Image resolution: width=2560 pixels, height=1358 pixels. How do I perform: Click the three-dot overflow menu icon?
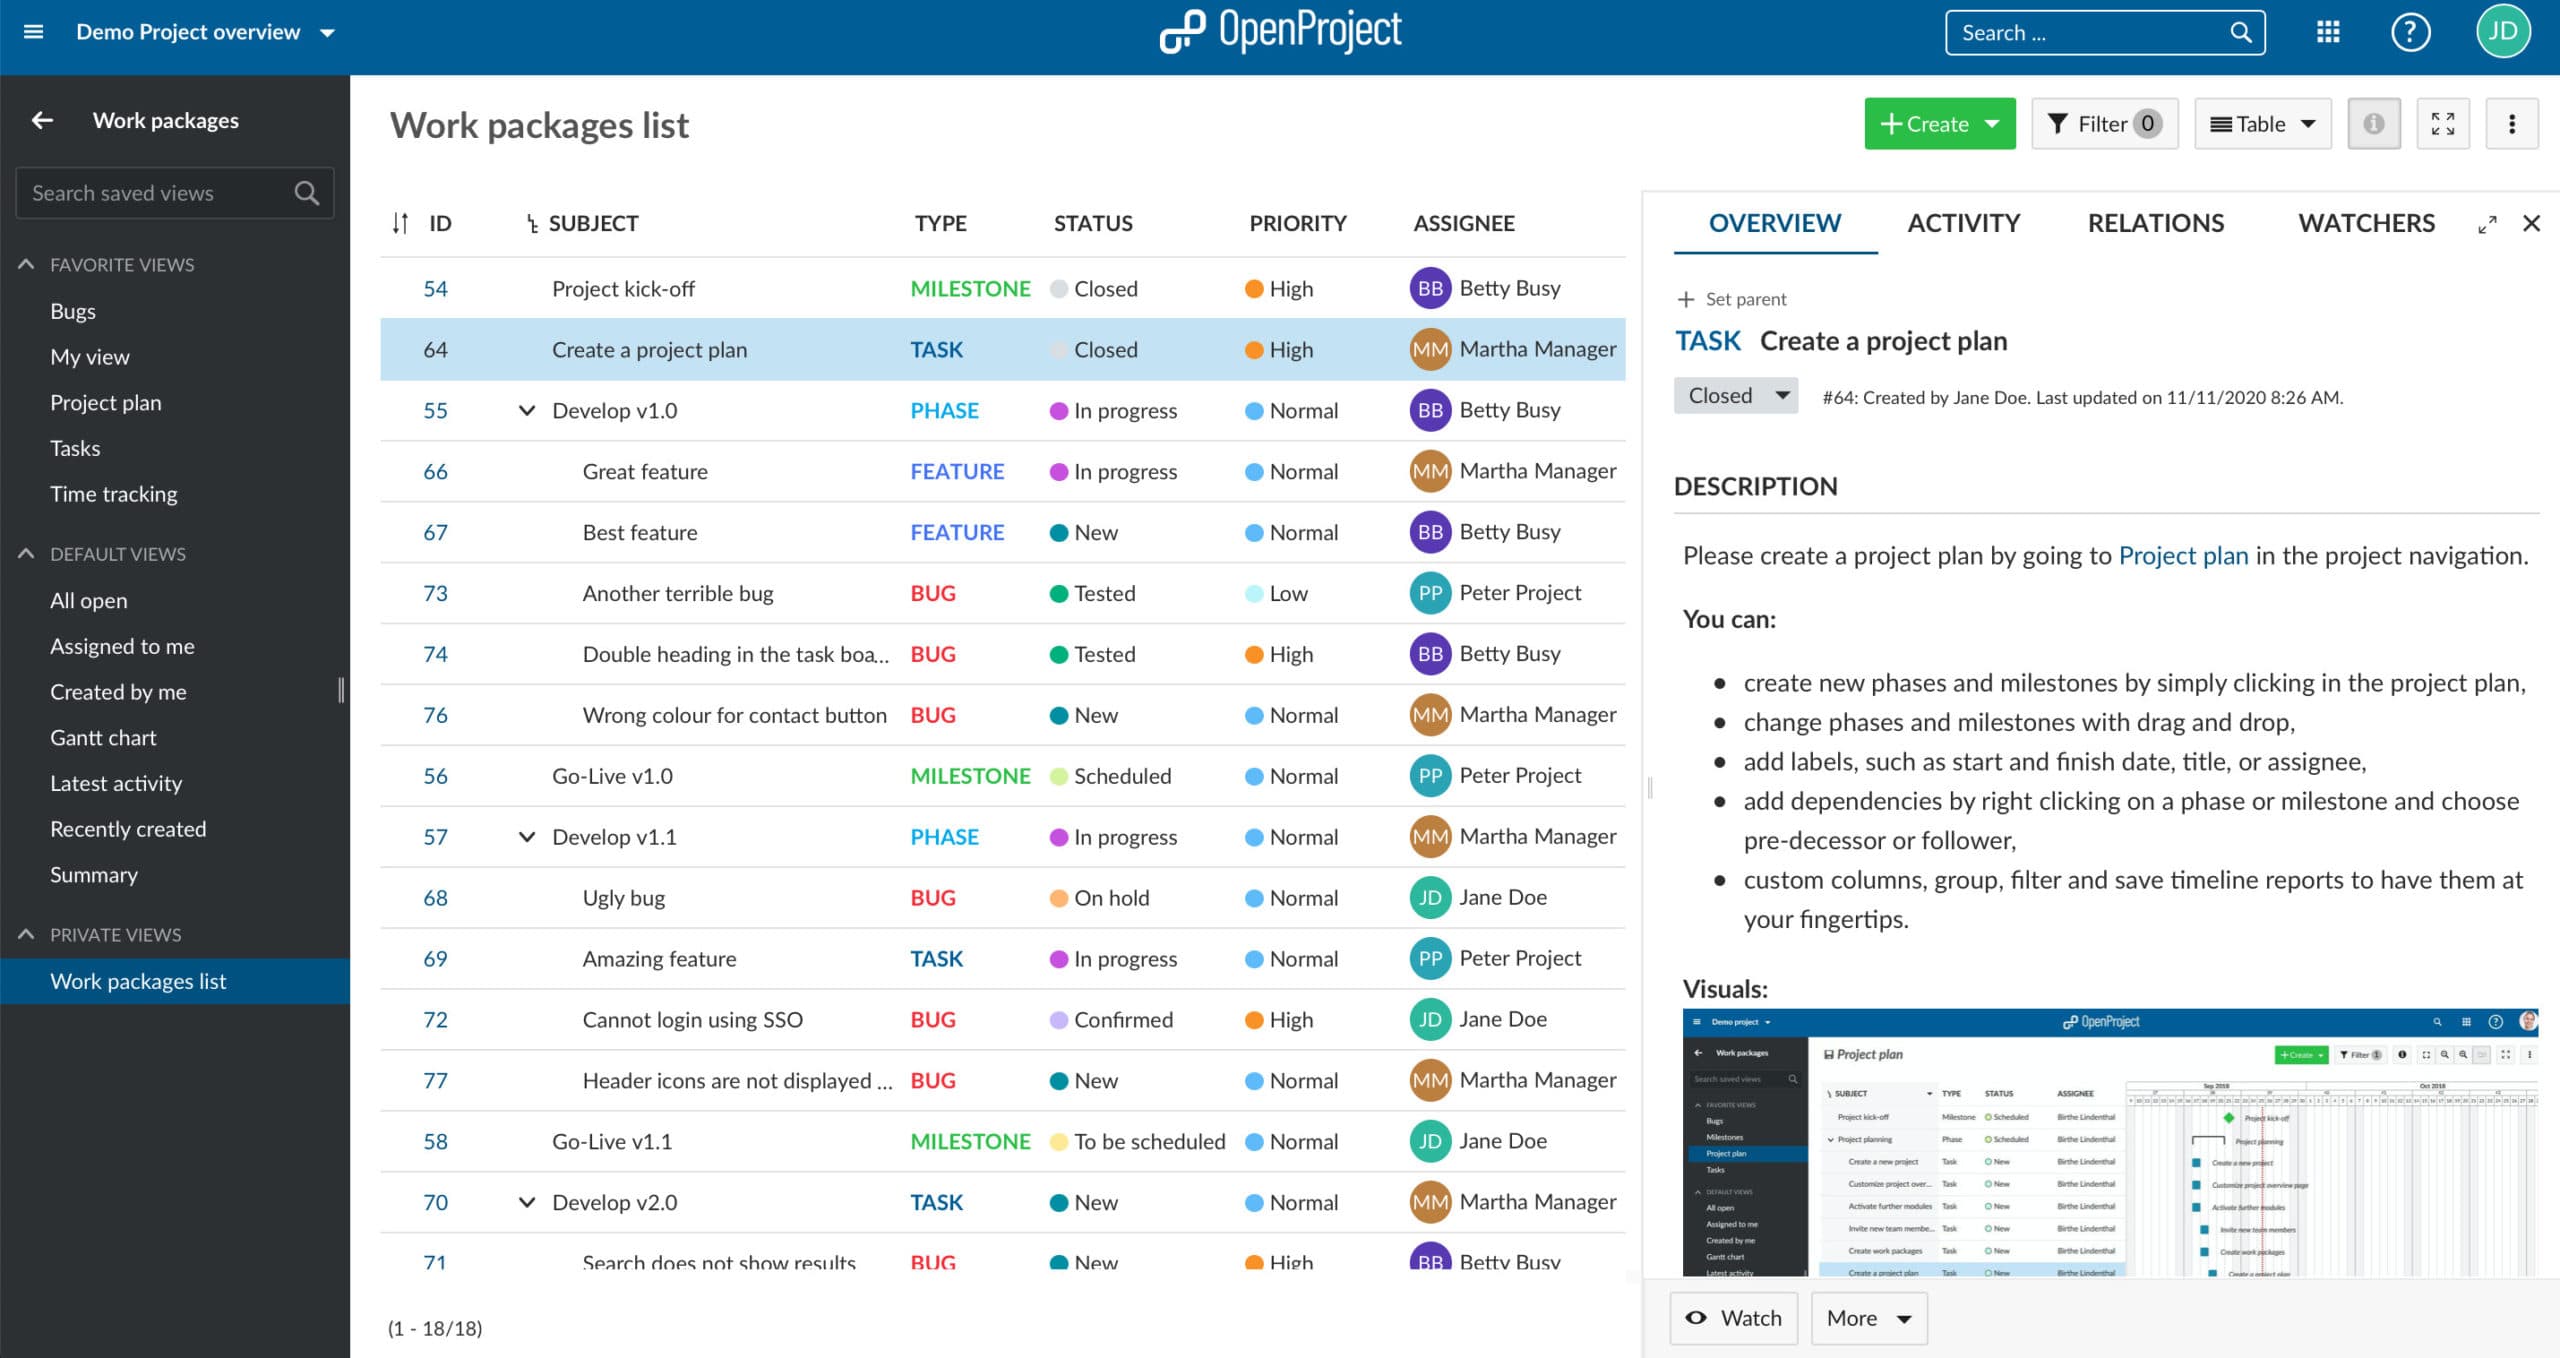[x=2513, y=122]
